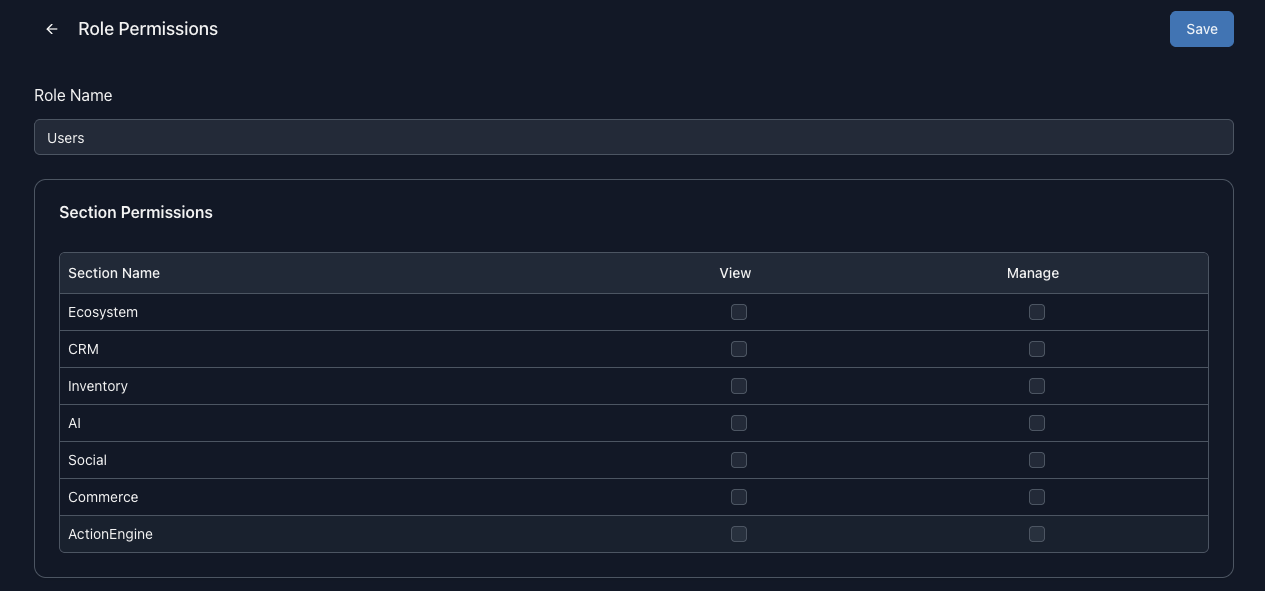
Task: Enable Manage permission for Ecosystem
Action: pos(1037,312)
